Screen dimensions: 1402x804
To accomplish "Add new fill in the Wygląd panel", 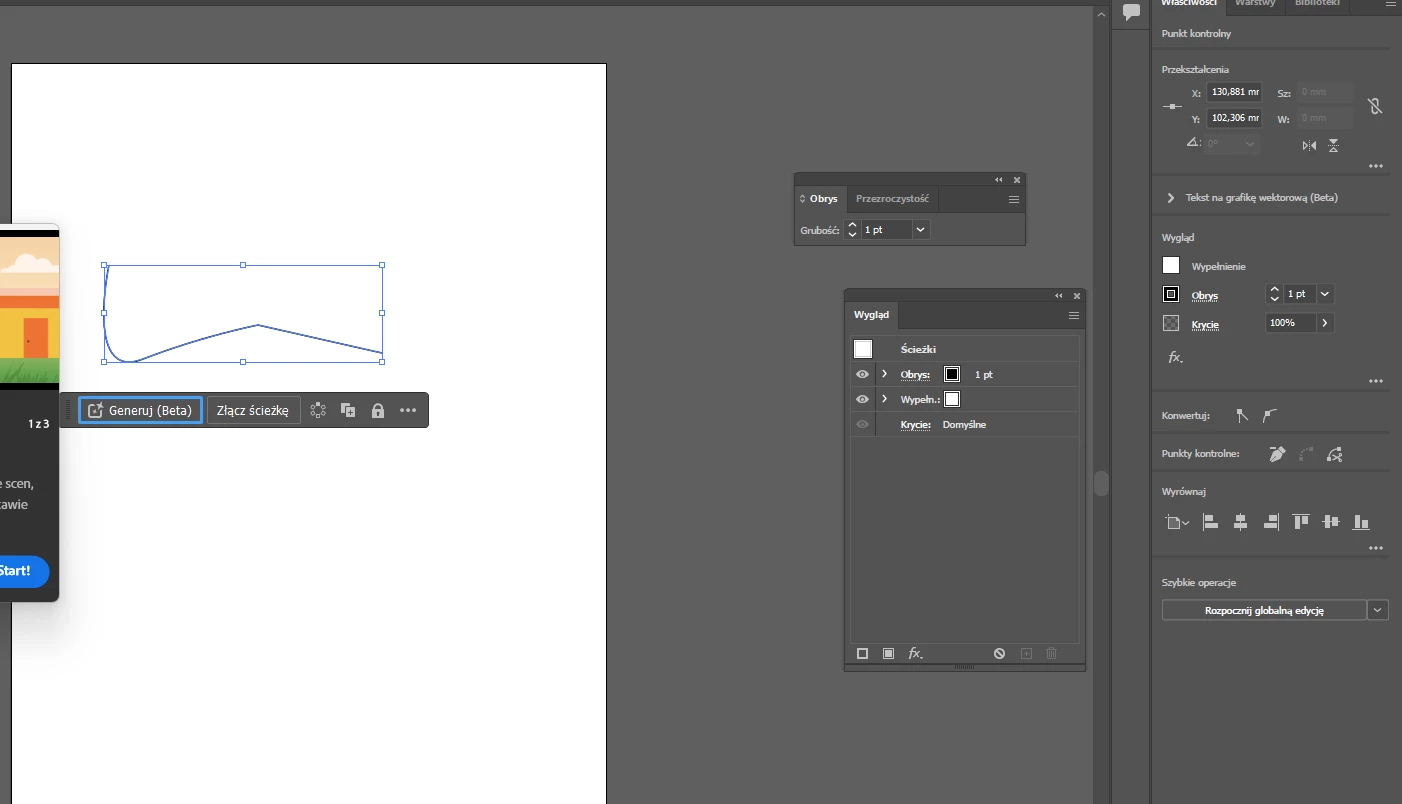I will [888, 654].
